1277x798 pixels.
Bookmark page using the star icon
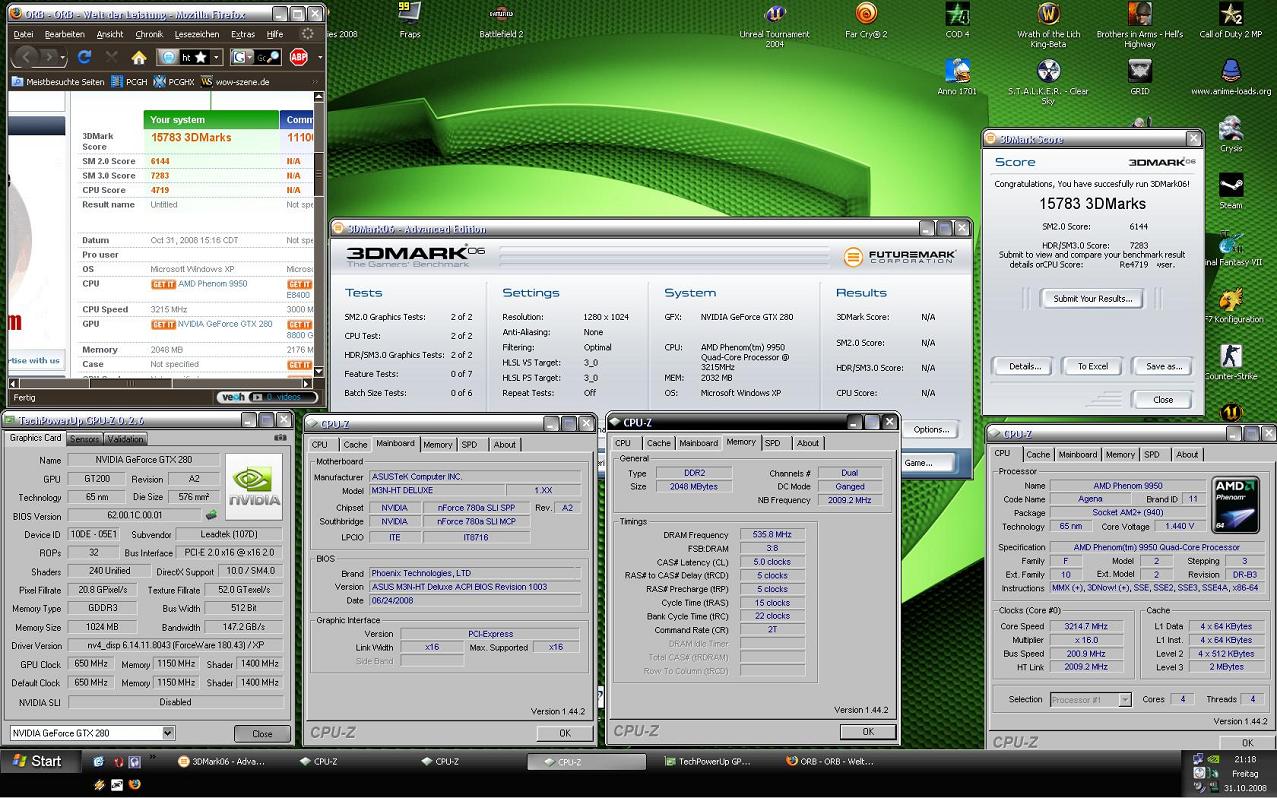pos(201,57)
